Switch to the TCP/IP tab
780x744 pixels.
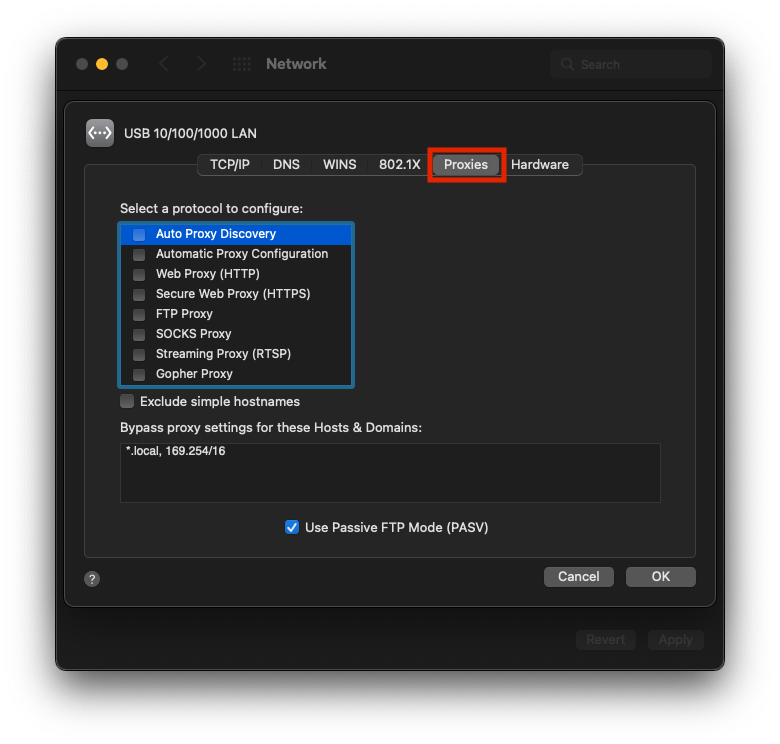229,165
